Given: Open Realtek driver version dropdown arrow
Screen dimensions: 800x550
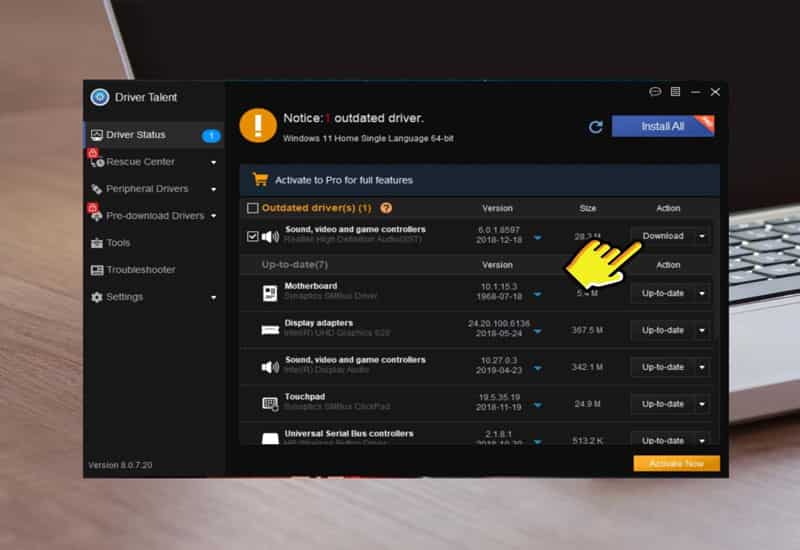Looking at the screenshot, I should (537, 238).
